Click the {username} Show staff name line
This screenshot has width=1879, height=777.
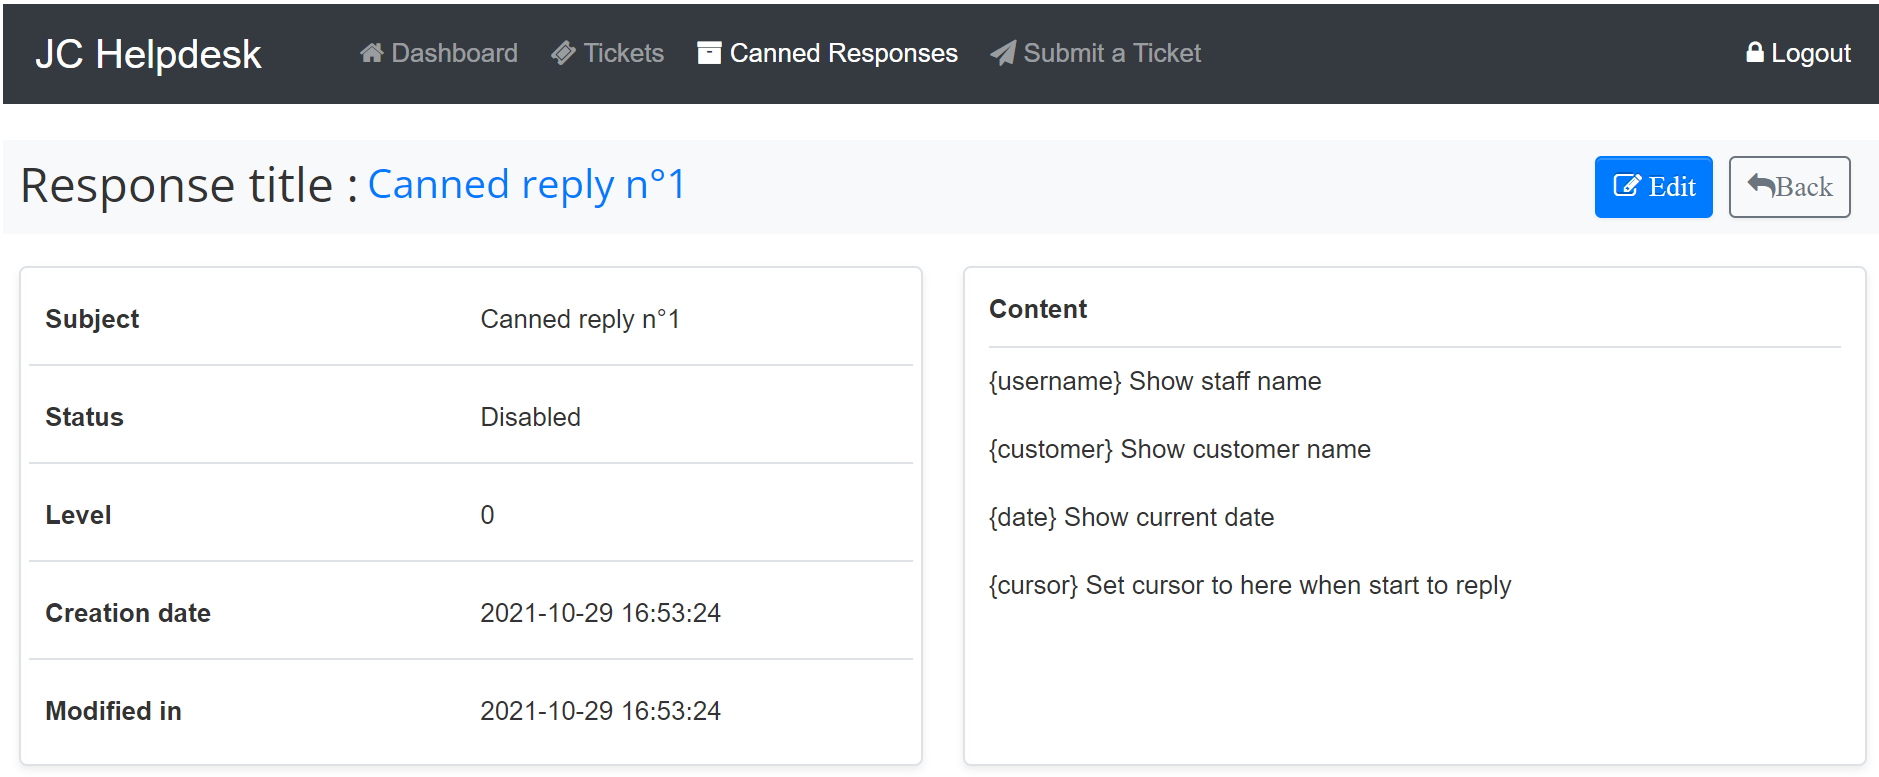(1154, 381)
